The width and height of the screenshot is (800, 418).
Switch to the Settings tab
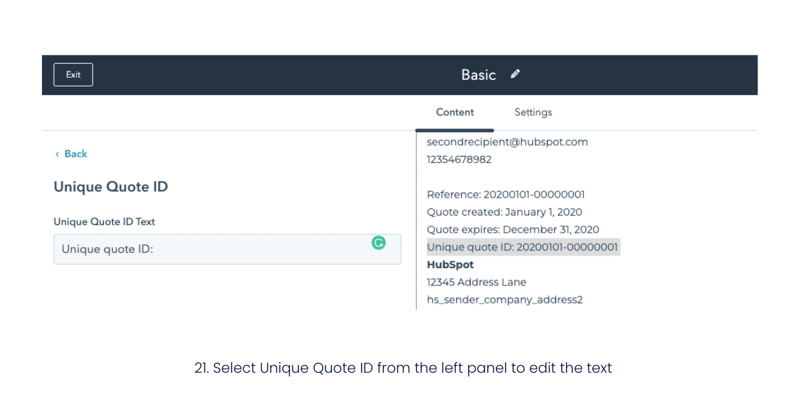(x=533, y=112)
